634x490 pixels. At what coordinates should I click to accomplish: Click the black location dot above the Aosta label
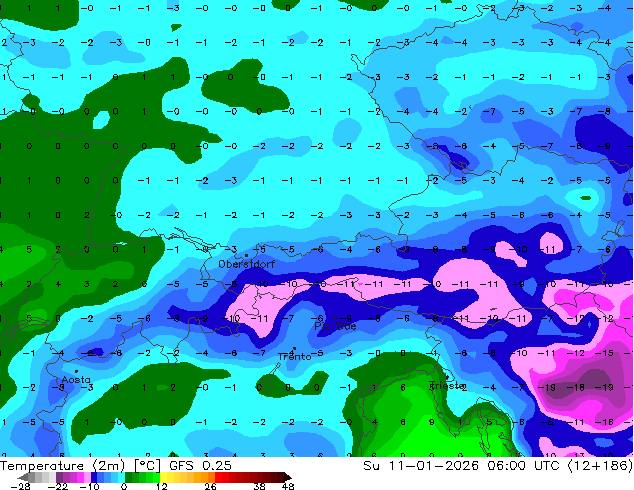(76, 371)
